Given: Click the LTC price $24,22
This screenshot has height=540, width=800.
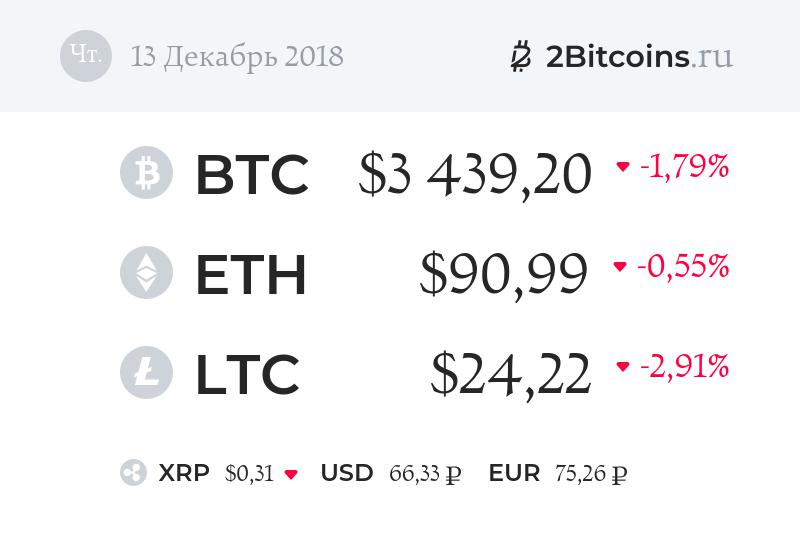Looking at the screenshot, I should click(x=510, y=374).
